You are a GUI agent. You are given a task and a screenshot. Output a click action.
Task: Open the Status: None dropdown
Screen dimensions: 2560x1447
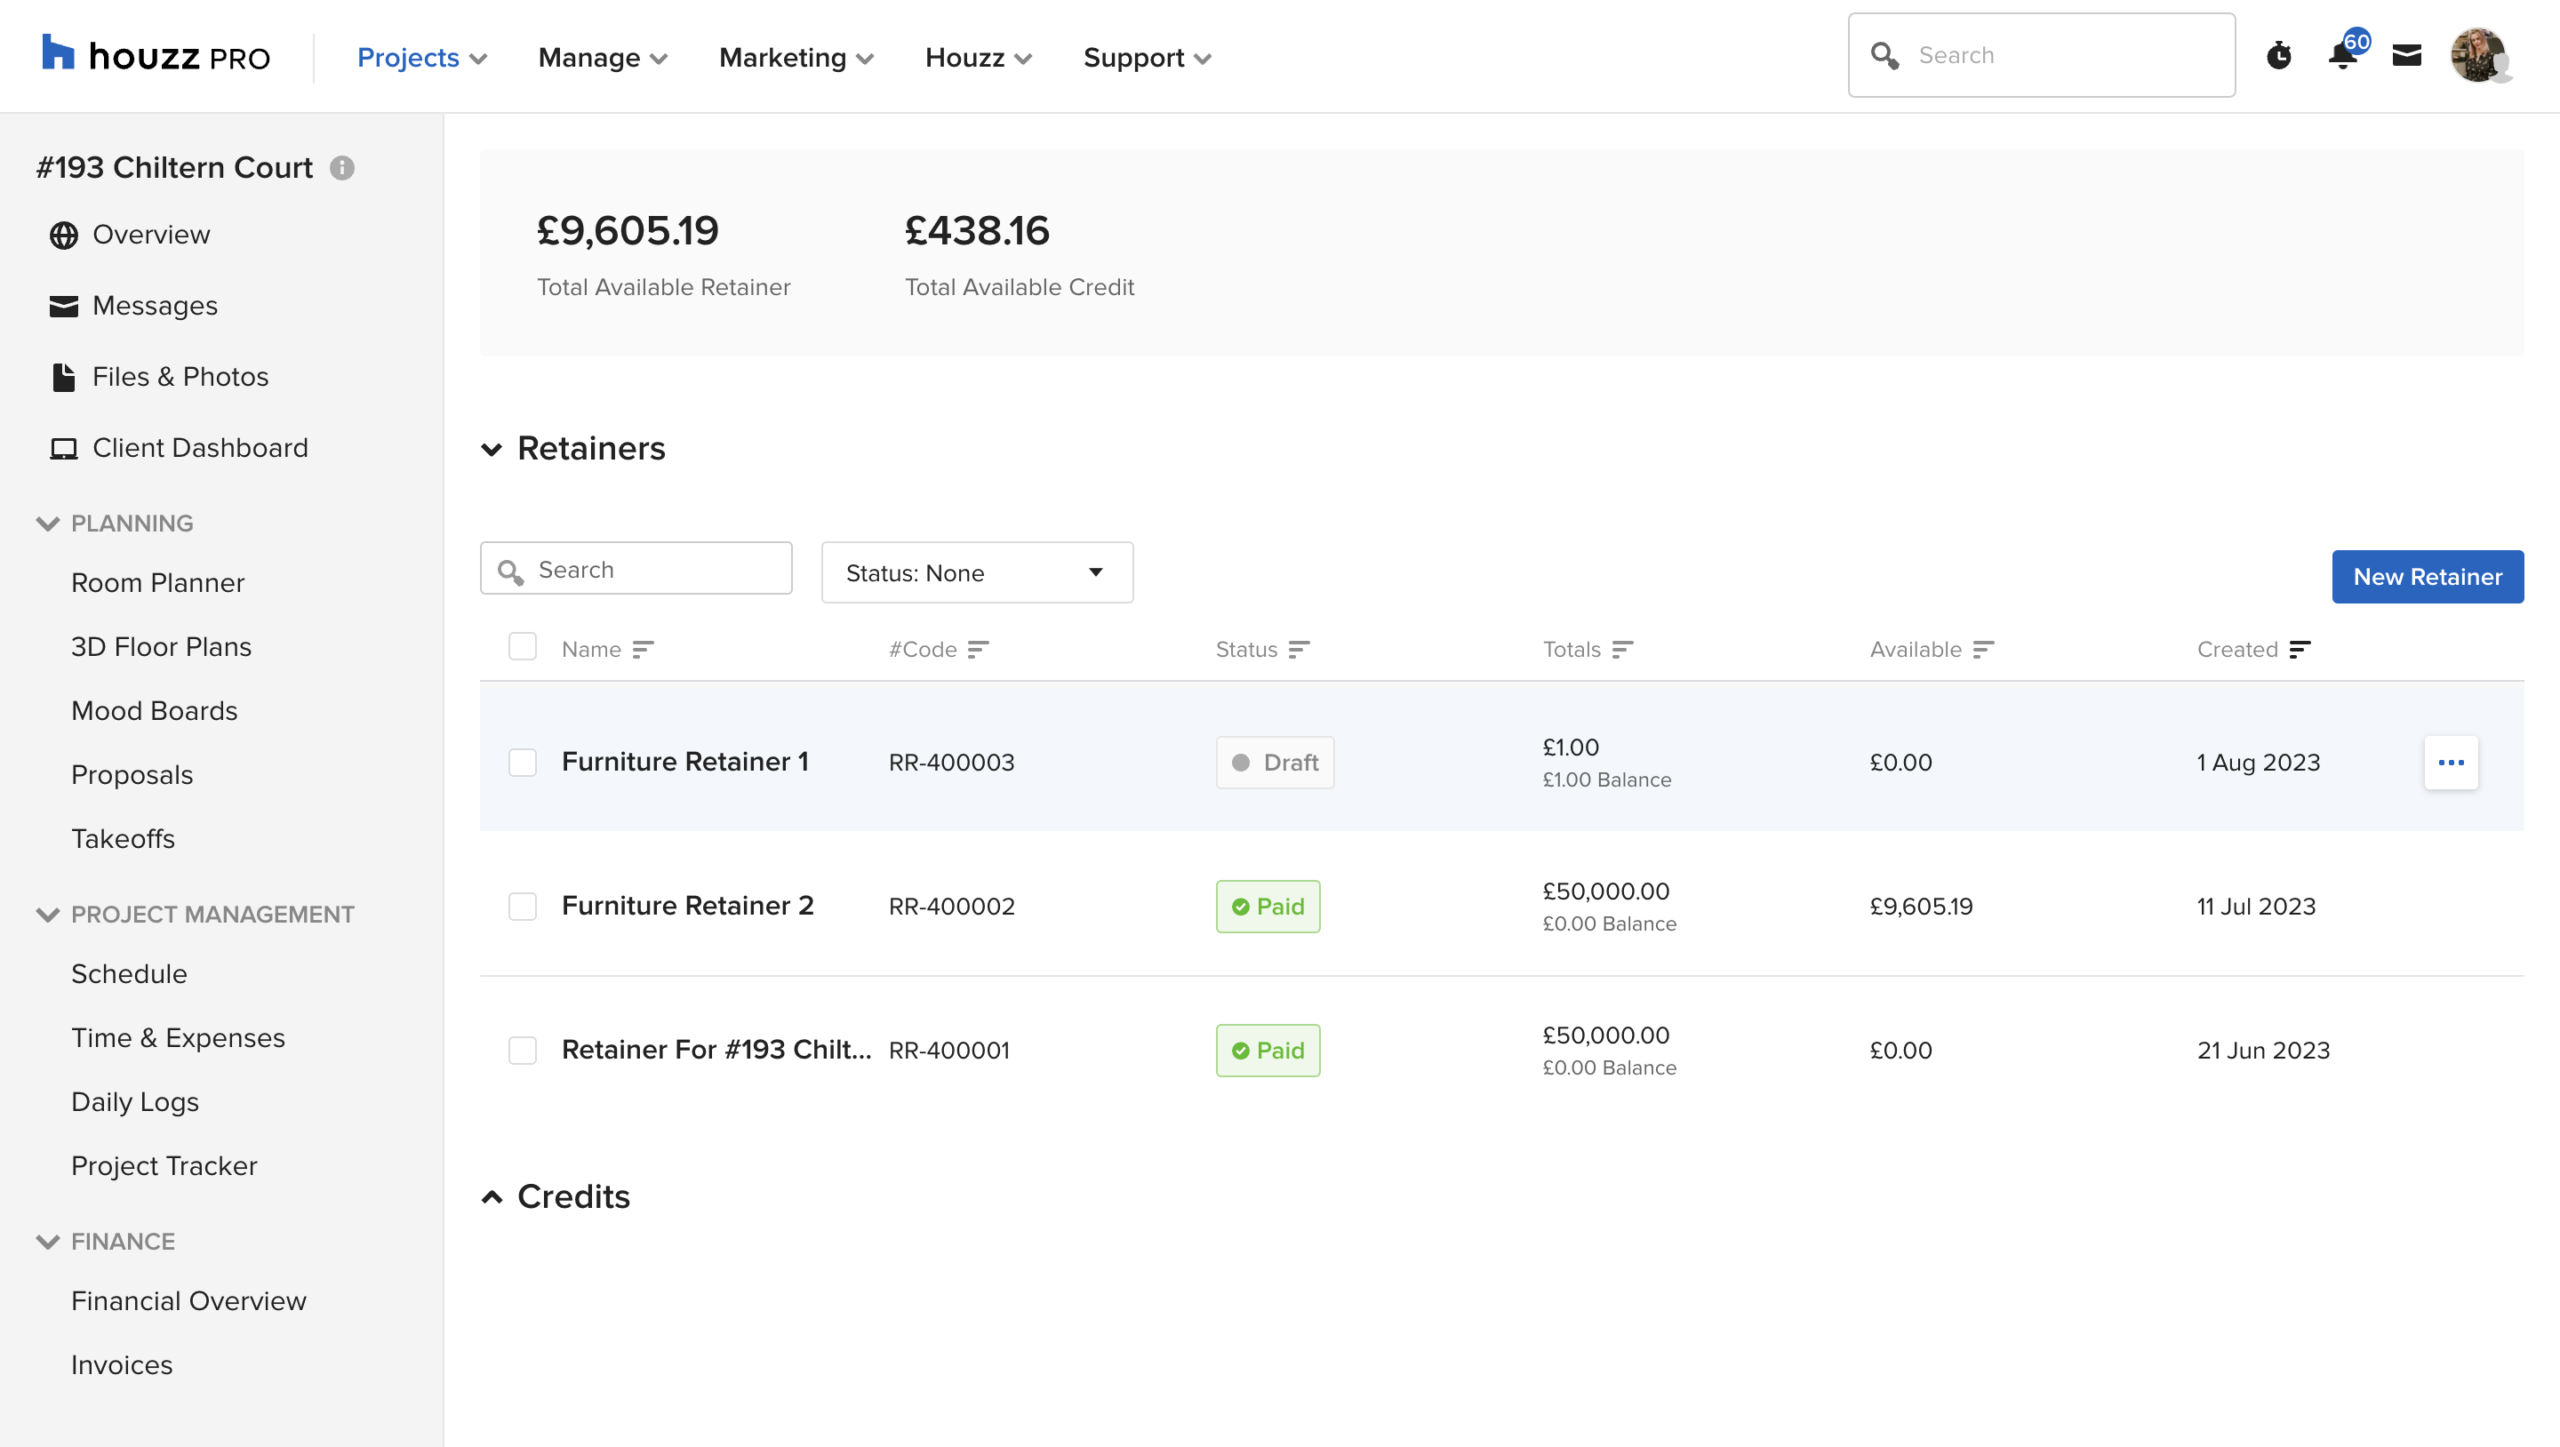tap(976, 573)
